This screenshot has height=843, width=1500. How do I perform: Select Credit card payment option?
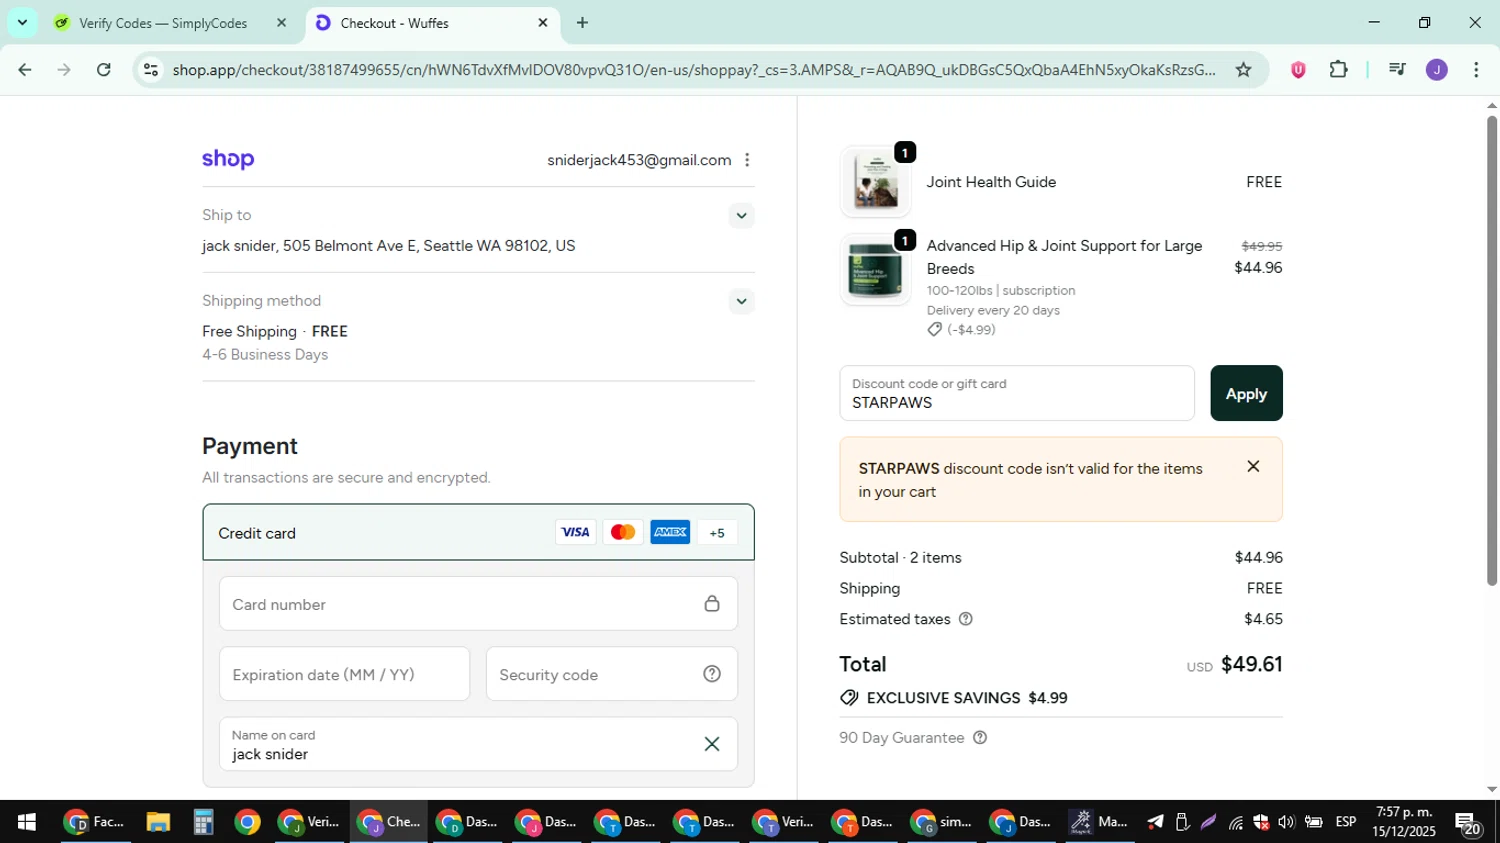tap(478, 533)
